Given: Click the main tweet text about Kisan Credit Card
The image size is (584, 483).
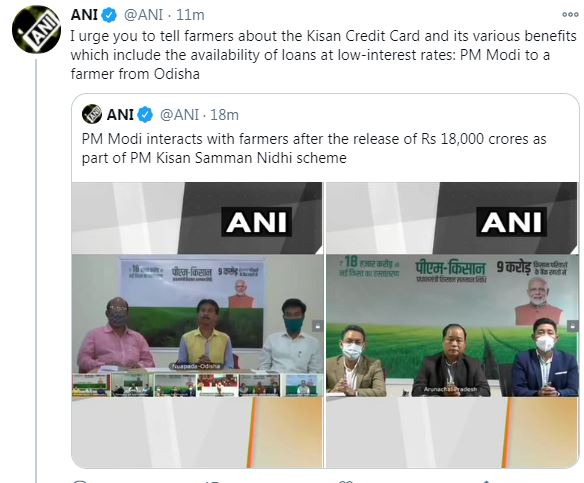Looking at the screenshot, I should [x=323, y=55].
